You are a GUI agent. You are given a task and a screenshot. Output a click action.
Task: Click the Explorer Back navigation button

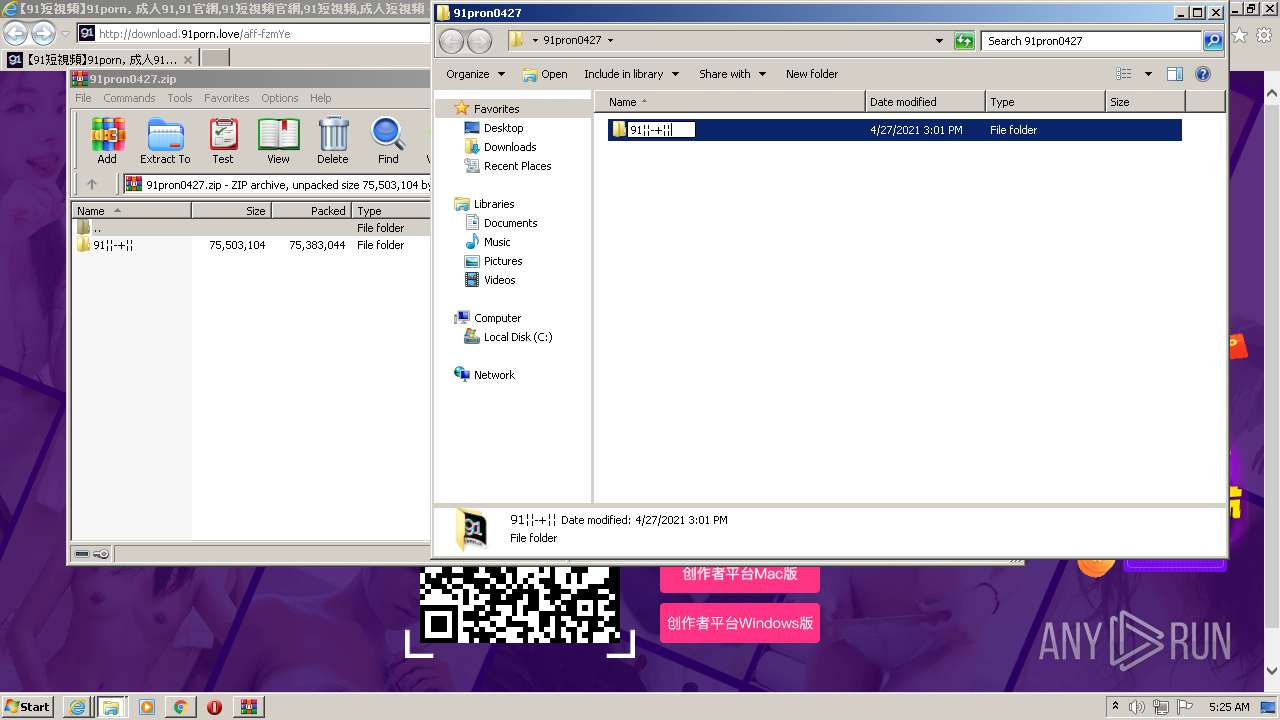[x=452, y=41]
